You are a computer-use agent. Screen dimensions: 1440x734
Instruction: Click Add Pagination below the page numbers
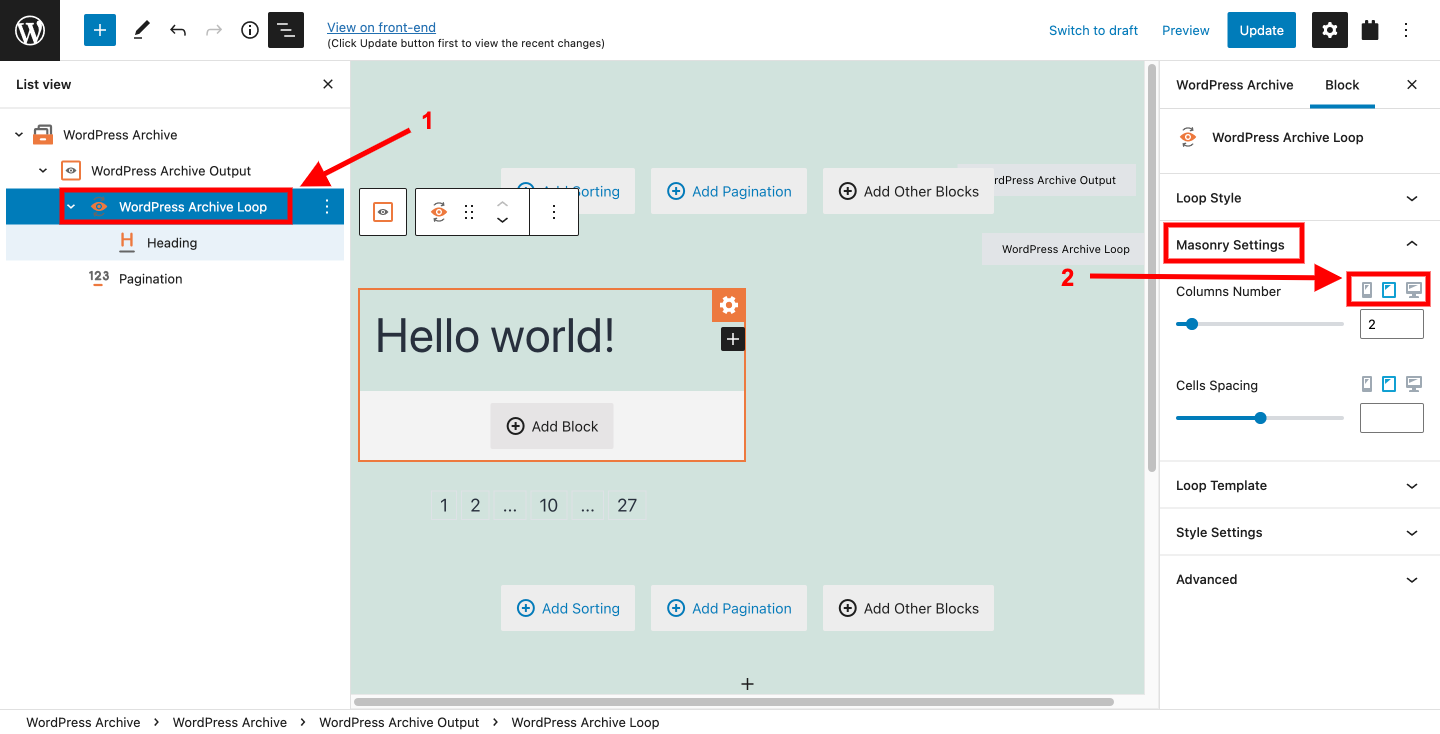[729, 608]
